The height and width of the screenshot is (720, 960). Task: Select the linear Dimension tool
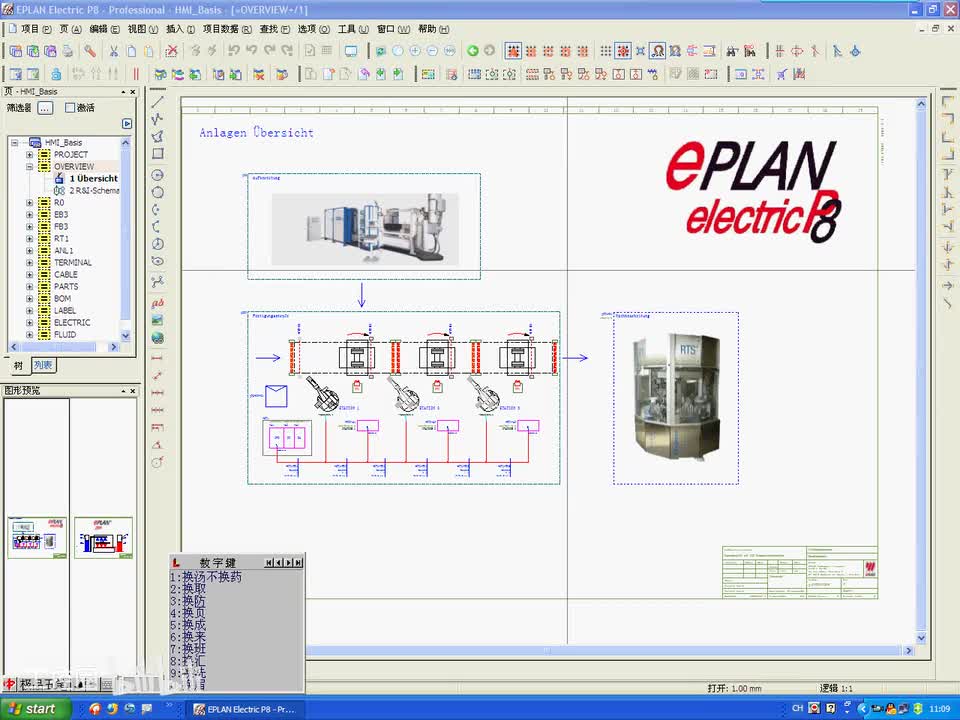[158, 358]
